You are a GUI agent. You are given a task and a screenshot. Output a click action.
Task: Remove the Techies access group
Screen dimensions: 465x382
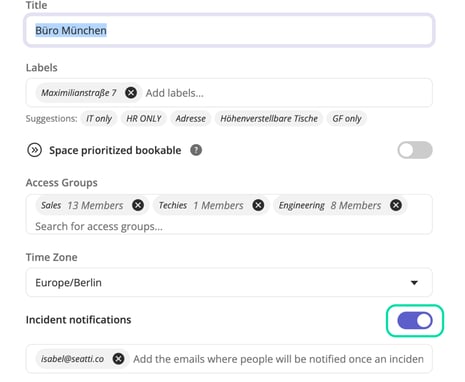point(258,205)
